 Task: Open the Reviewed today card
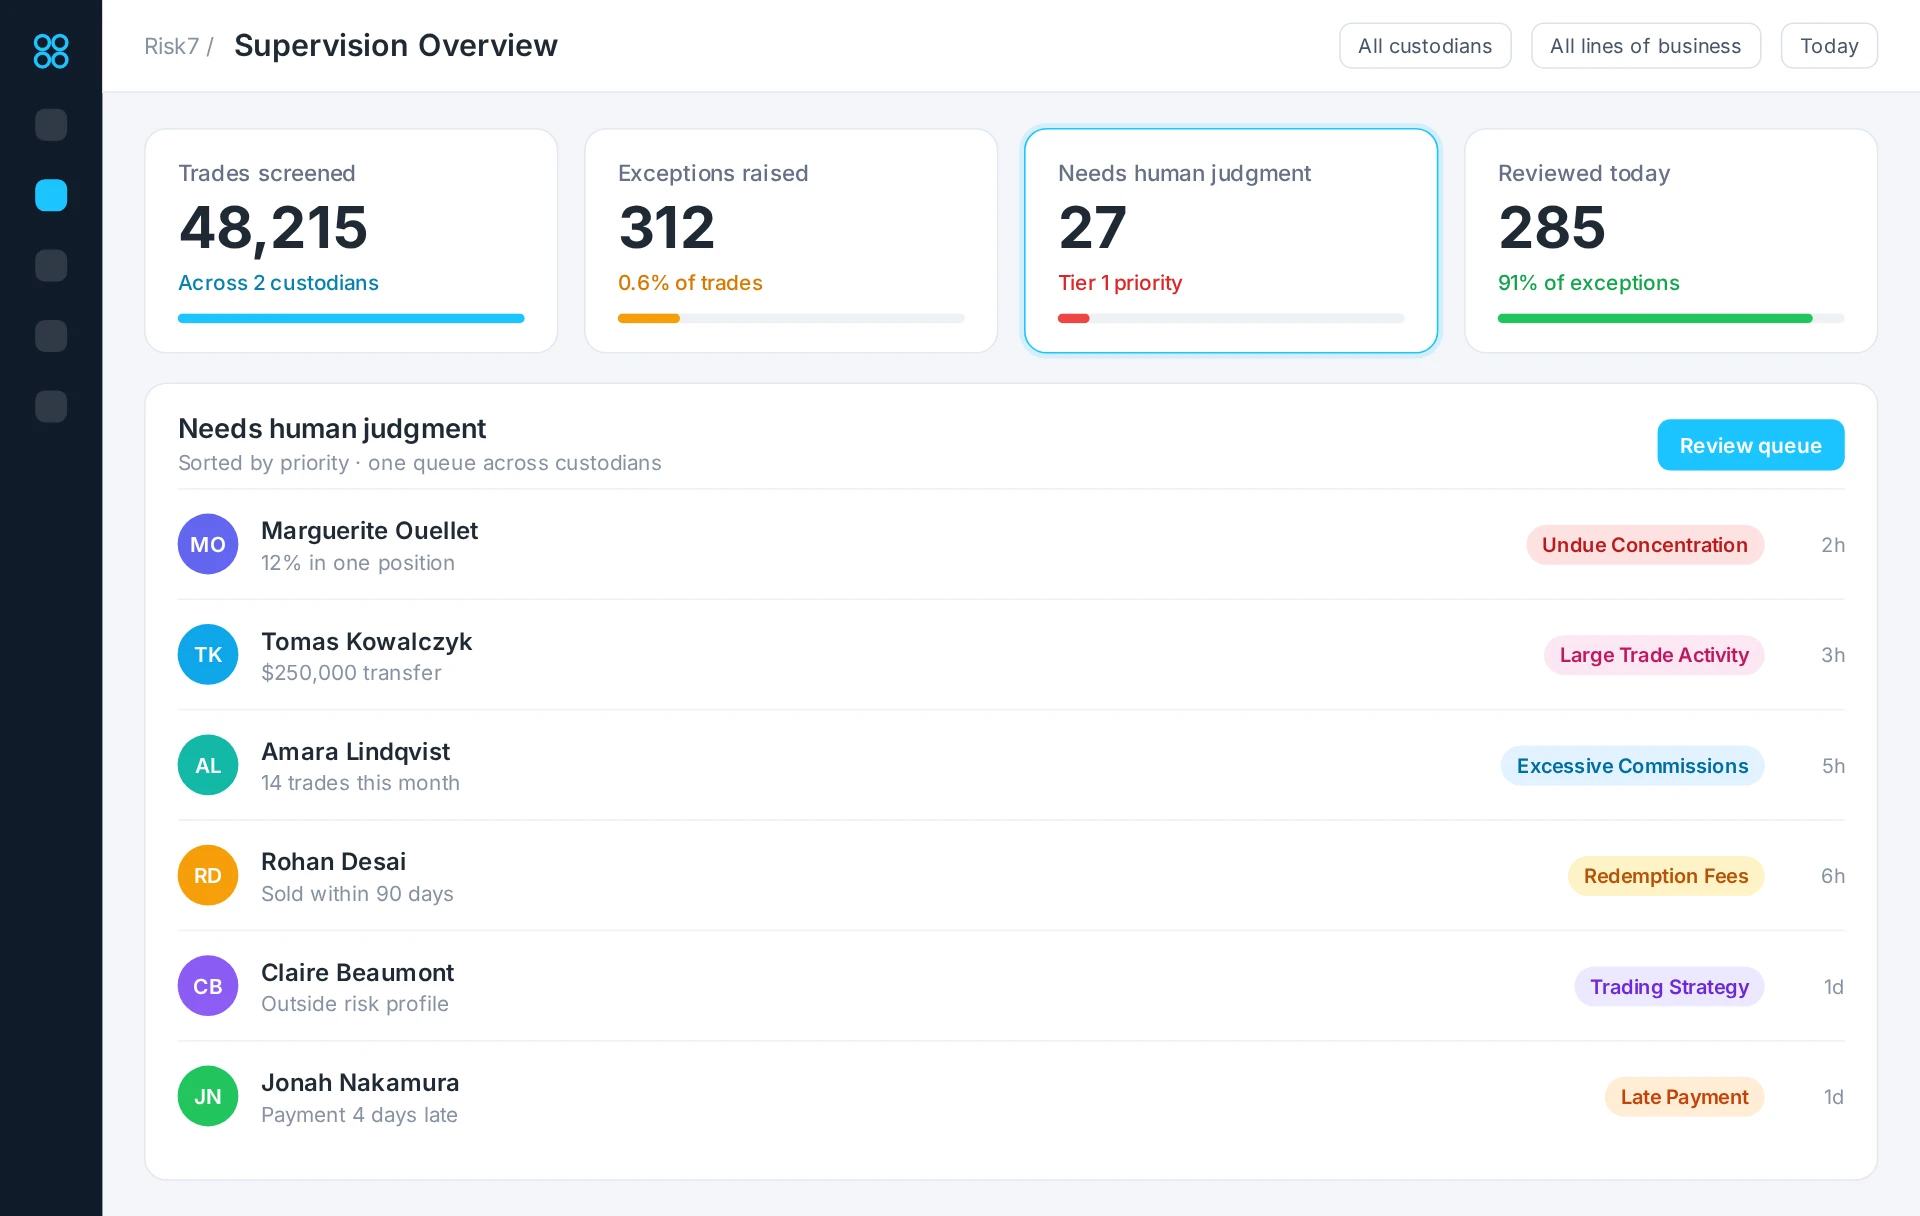click(x=1671, y=241)
